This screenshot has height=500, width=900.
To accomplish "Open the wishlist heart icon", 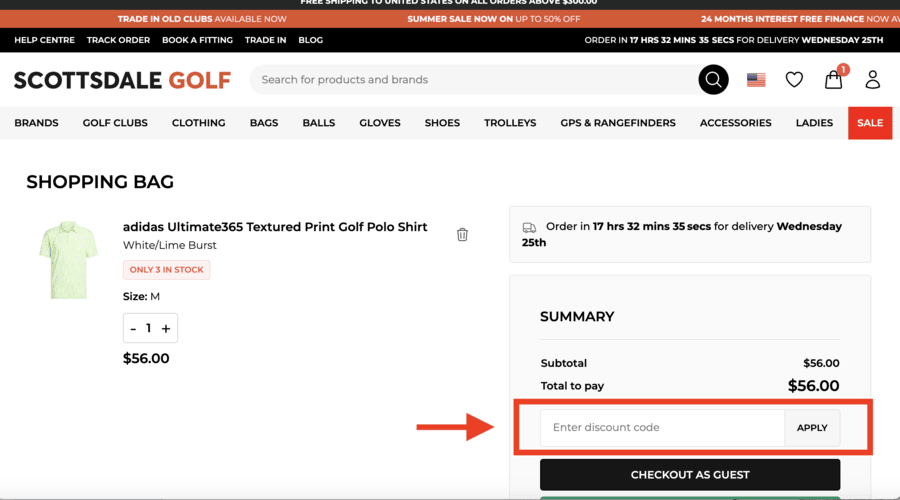I will coord(794,80).
